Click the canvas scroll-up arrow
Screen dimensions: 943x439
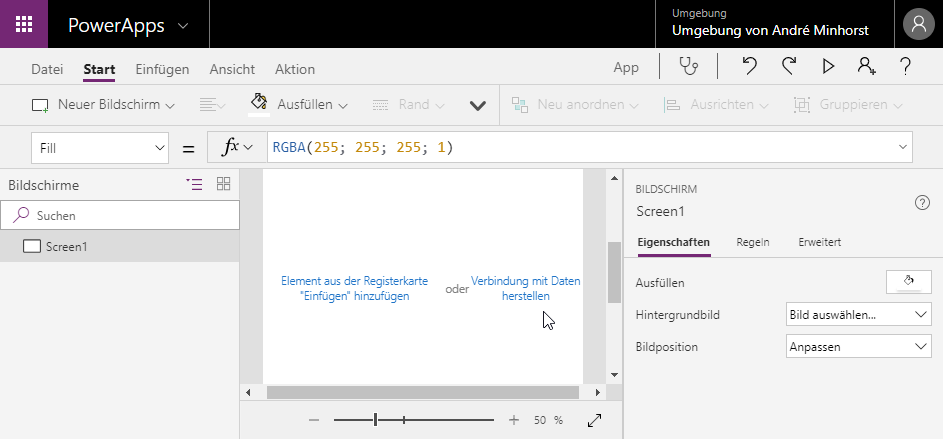click(614, 178)
